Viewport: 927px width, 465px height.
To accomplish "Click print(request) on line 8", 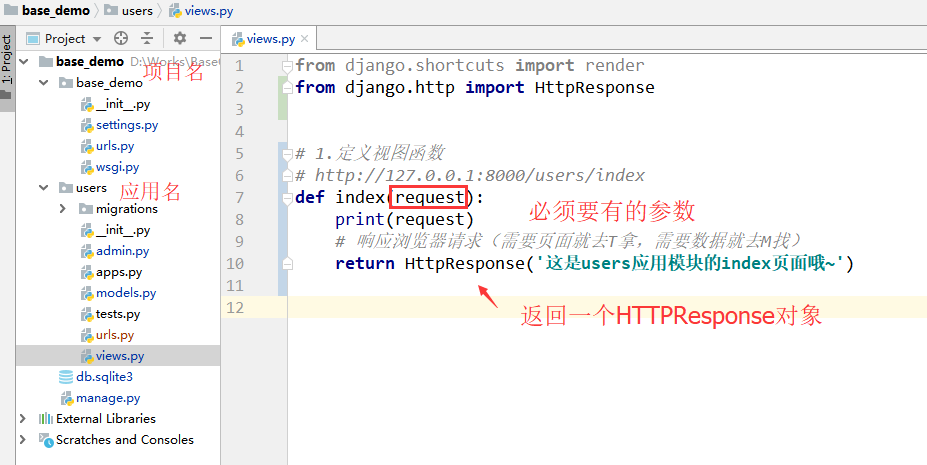I will pyautogui.click(x=405, y=220).
